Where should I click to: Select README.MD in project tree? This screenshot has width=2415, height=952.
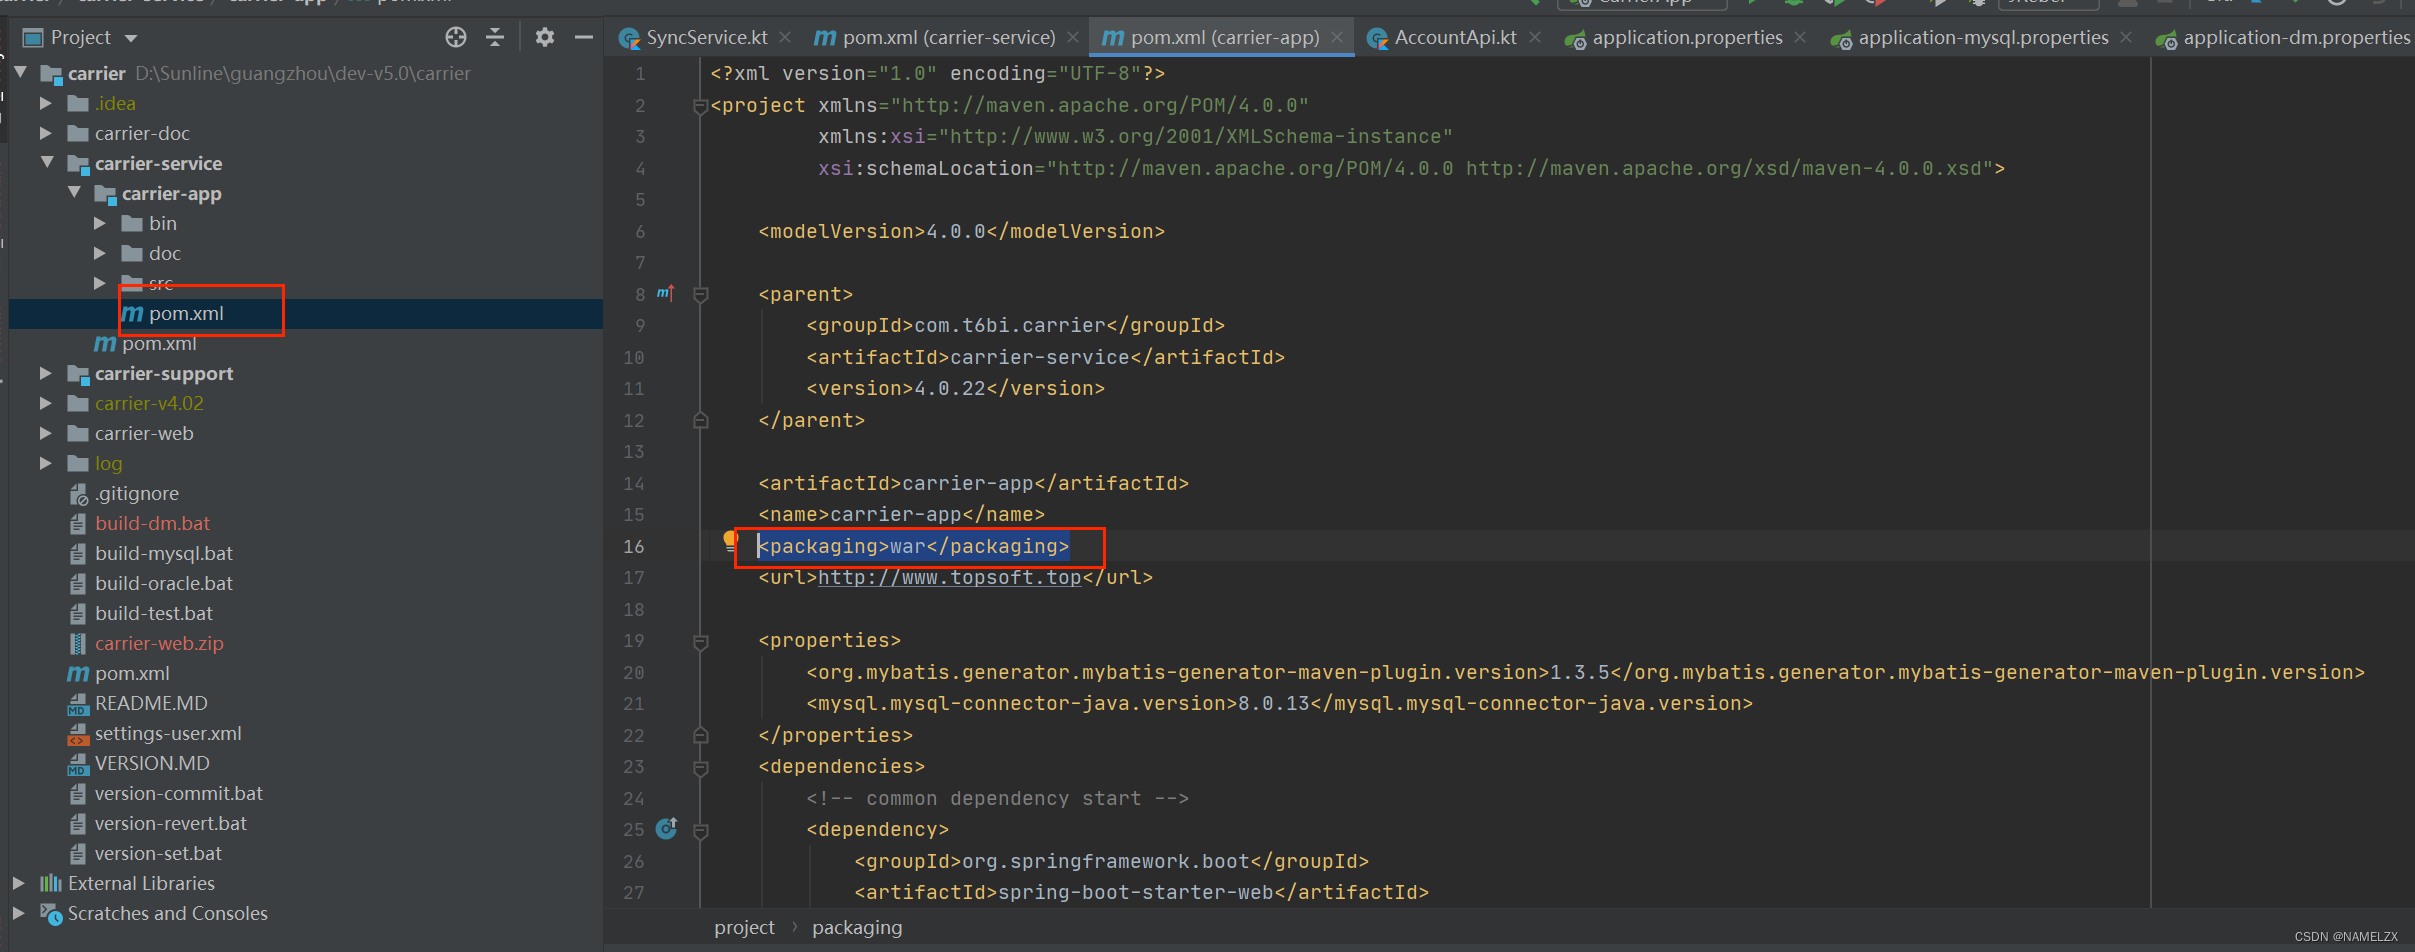(150, 703)
